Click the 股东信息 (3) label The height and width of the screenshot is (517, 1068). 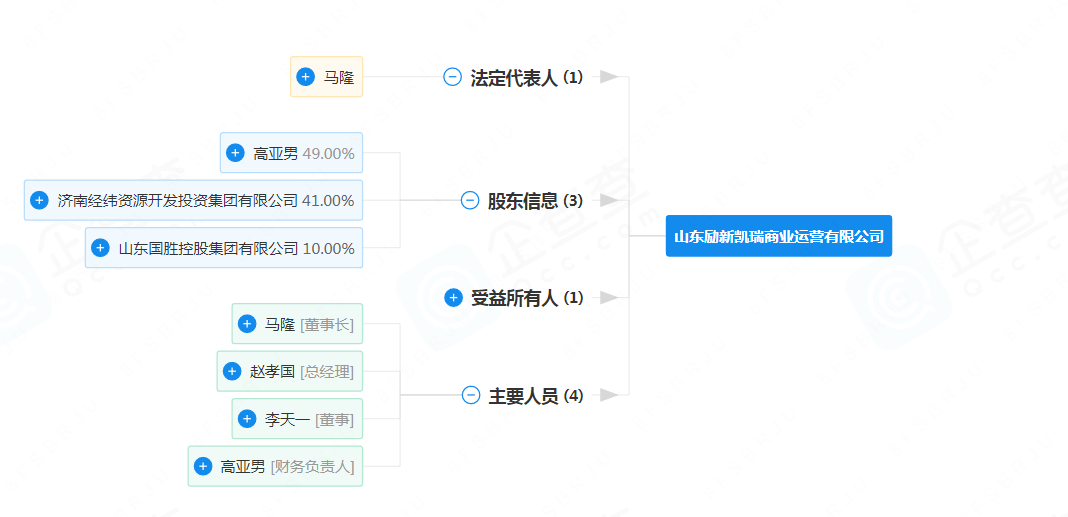pyautogui.click(x=534, y=201)
